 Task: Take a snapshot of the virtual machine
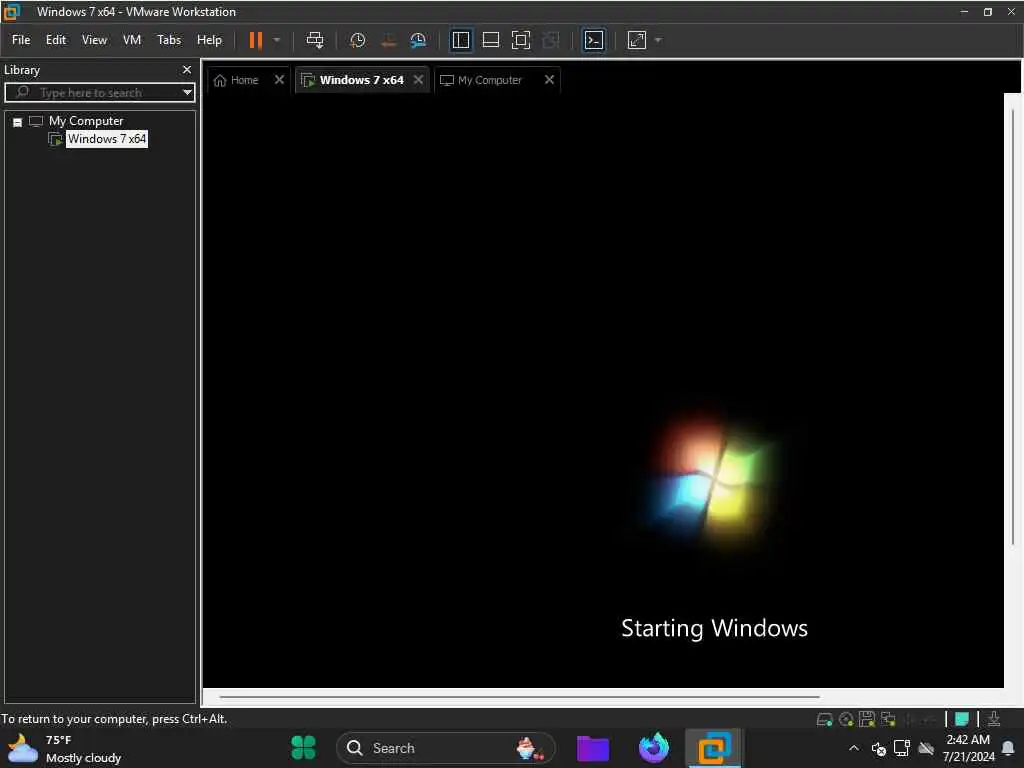(357, 40)
